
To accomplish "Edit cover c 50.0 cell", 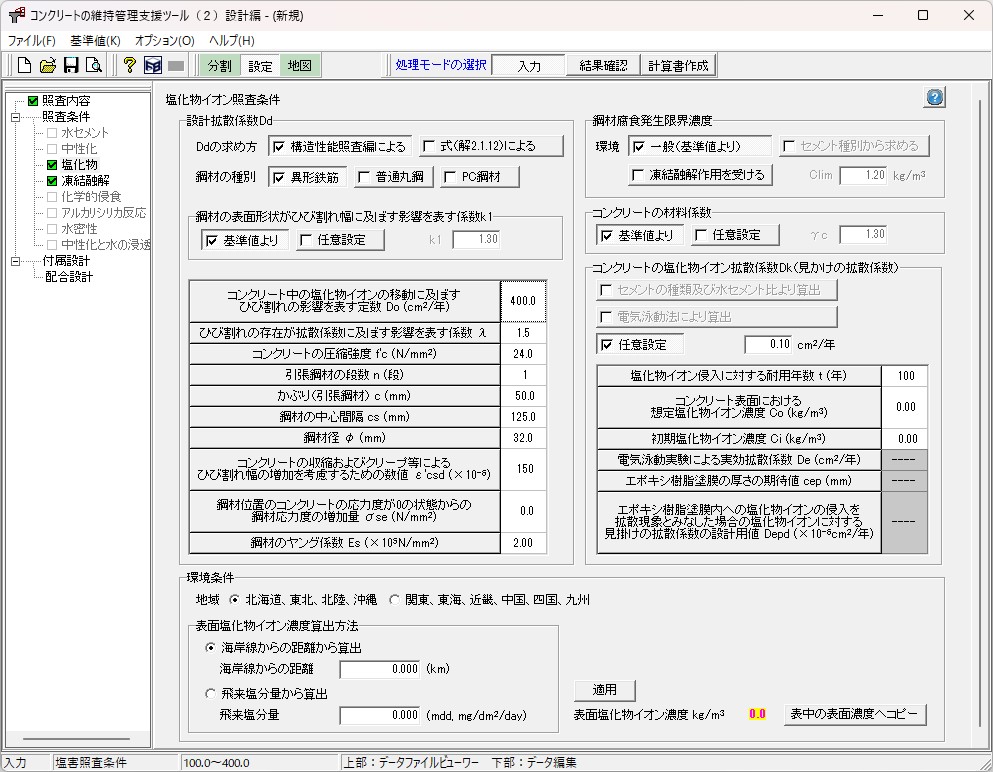I will (x=523, y=396).
